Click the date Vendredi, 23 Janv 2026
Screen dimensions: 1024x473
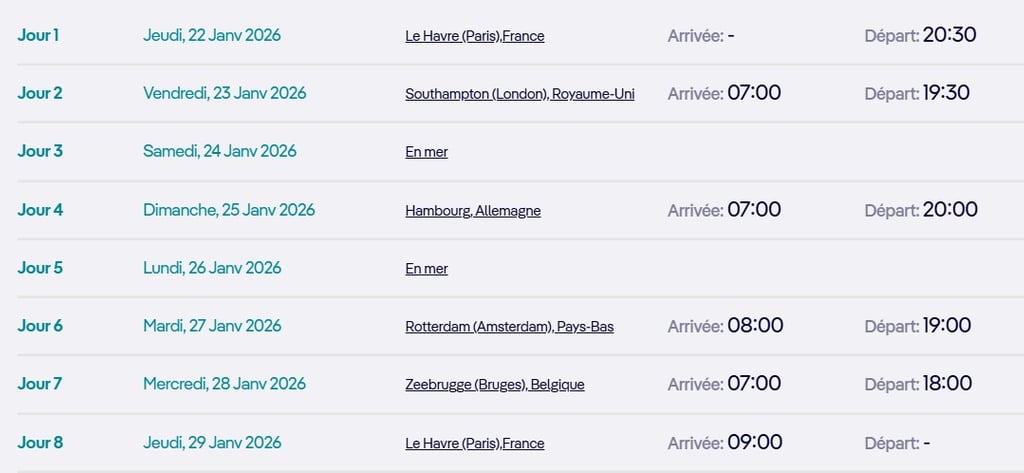(224, 93)
